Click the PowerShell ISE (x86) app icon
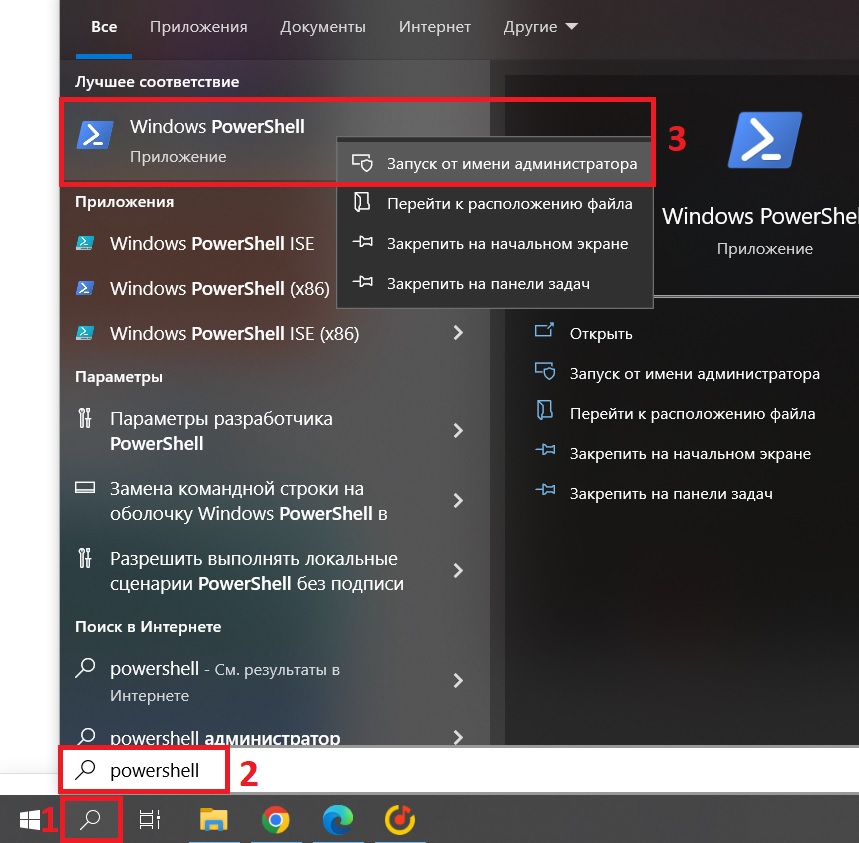The image size is (859, 843). pyautogui.click(x=84, y=332)
